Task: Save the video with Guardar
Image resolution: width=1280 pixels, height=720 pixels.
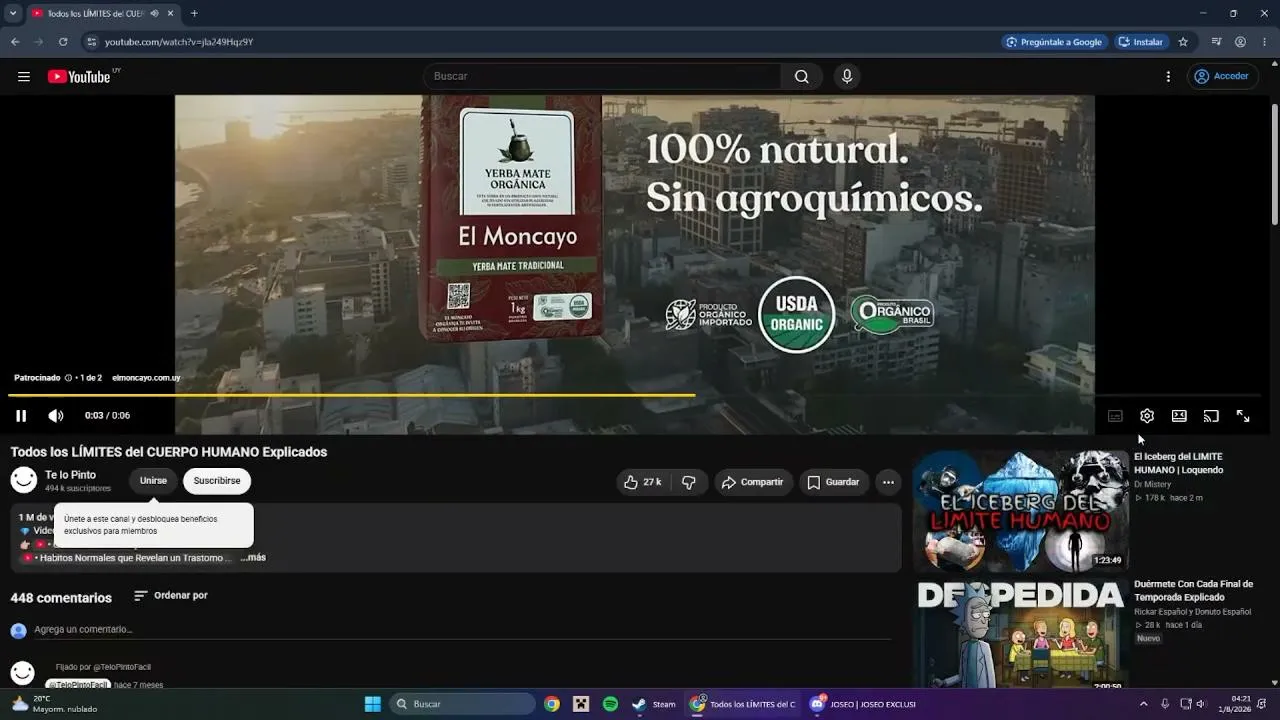Action: (833, 482)
